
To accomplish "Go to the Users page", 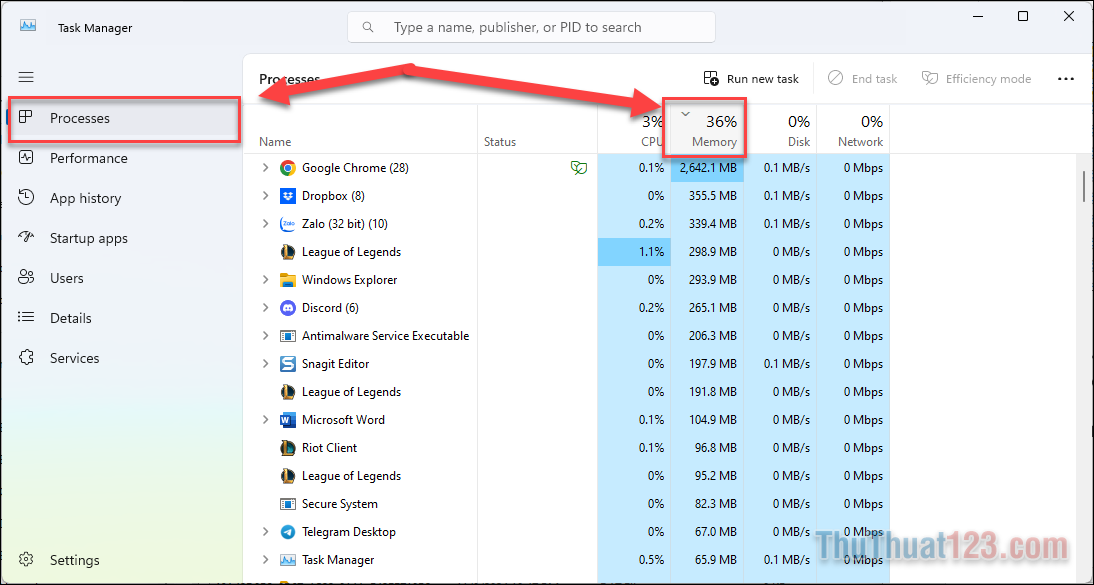I will pyautogui.click(x=124, y=278).
